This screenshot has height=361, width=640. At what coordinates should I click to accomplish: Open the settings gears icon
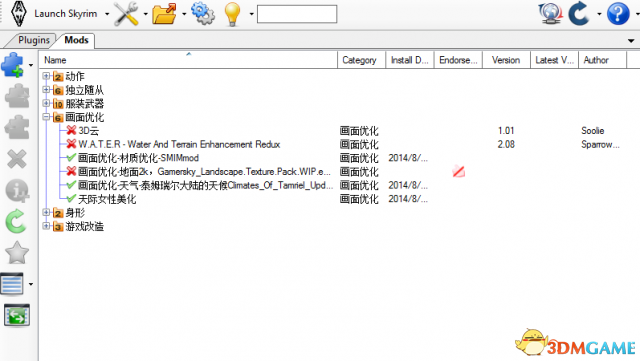click(x=203, y=13)
